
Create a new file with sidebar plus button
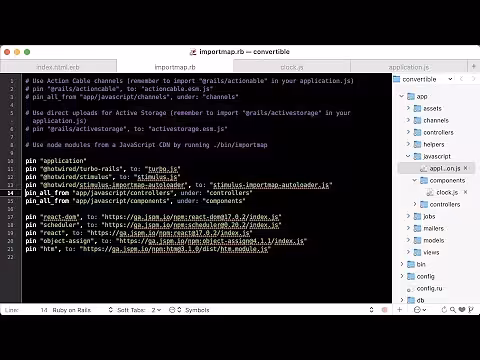click(x=399, y=310)
